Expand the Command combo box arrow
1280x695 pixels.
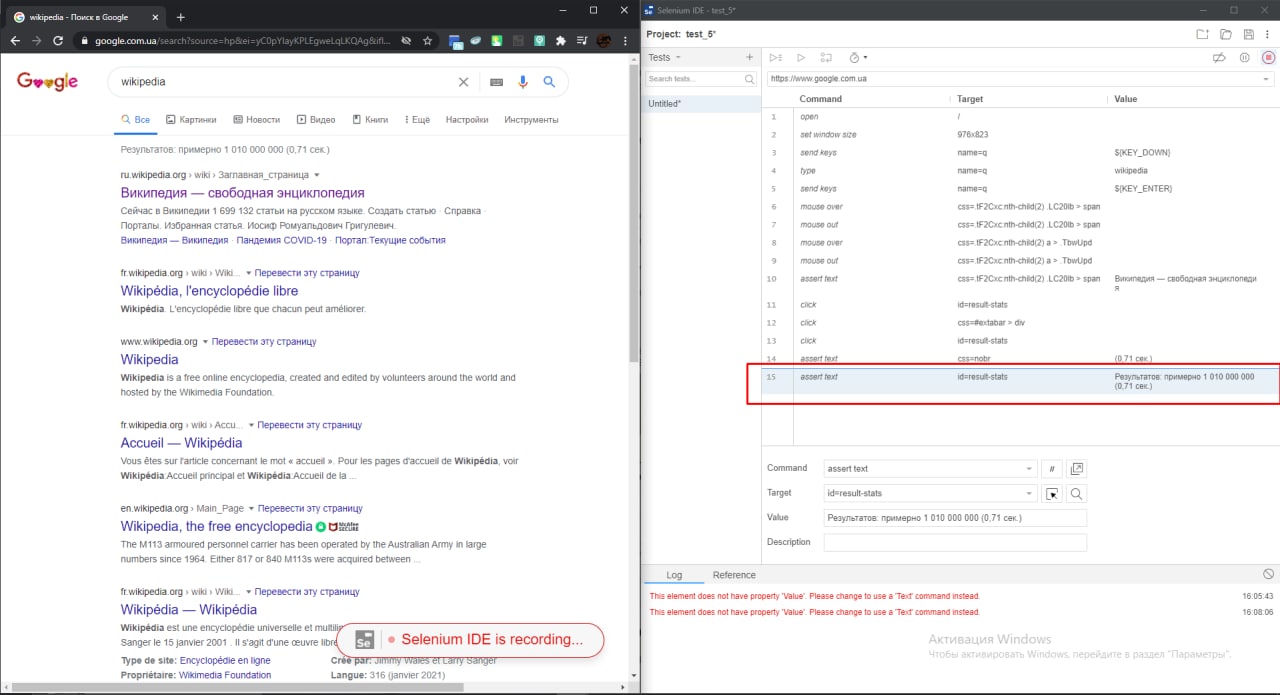coord(1030,468)
